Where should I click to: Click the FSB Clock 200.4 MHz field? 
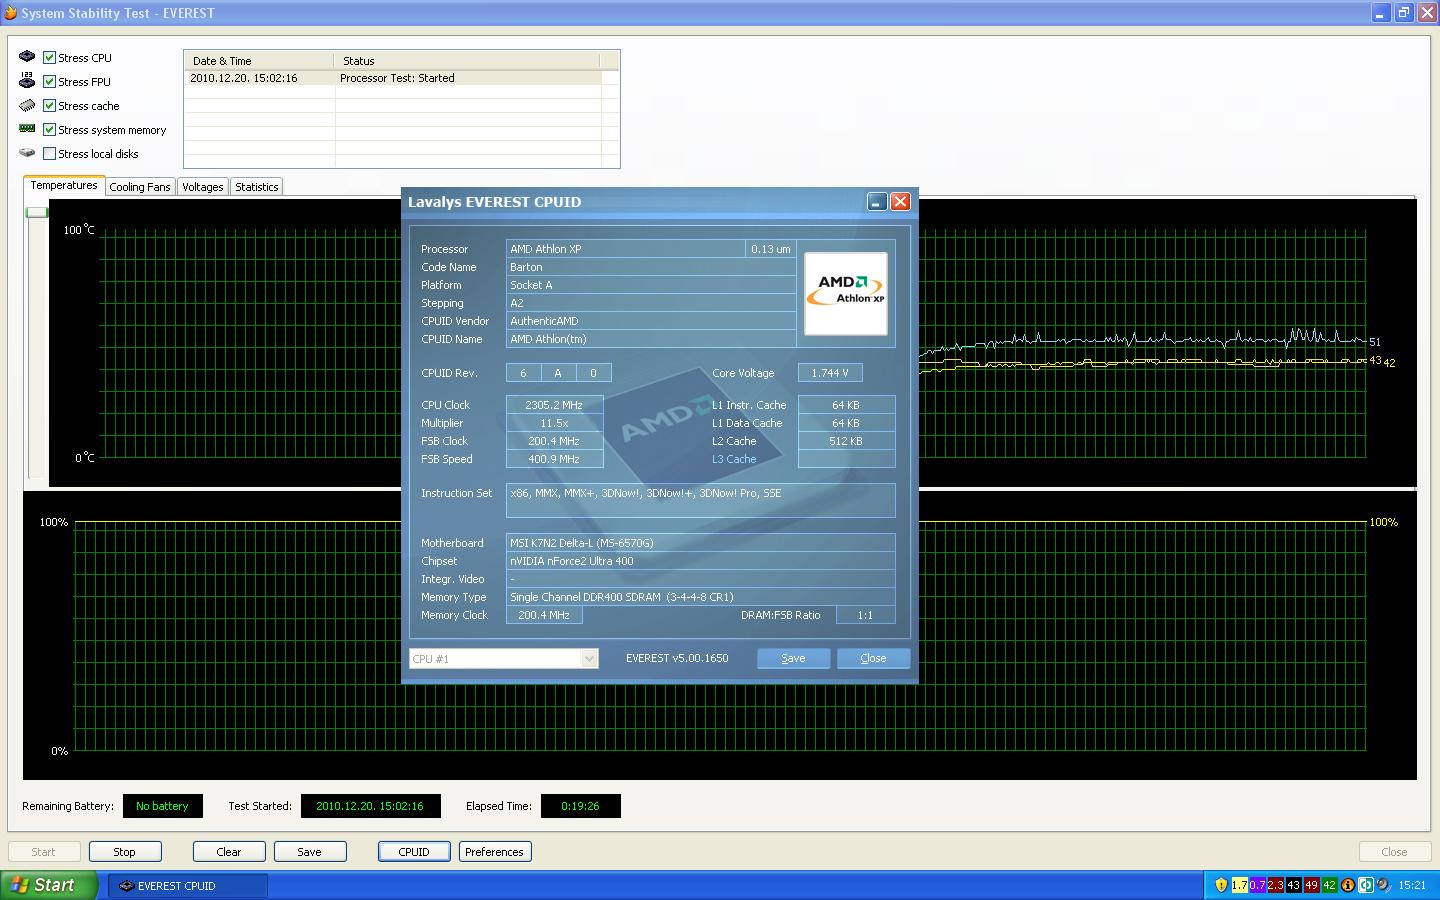pos(554,441)
